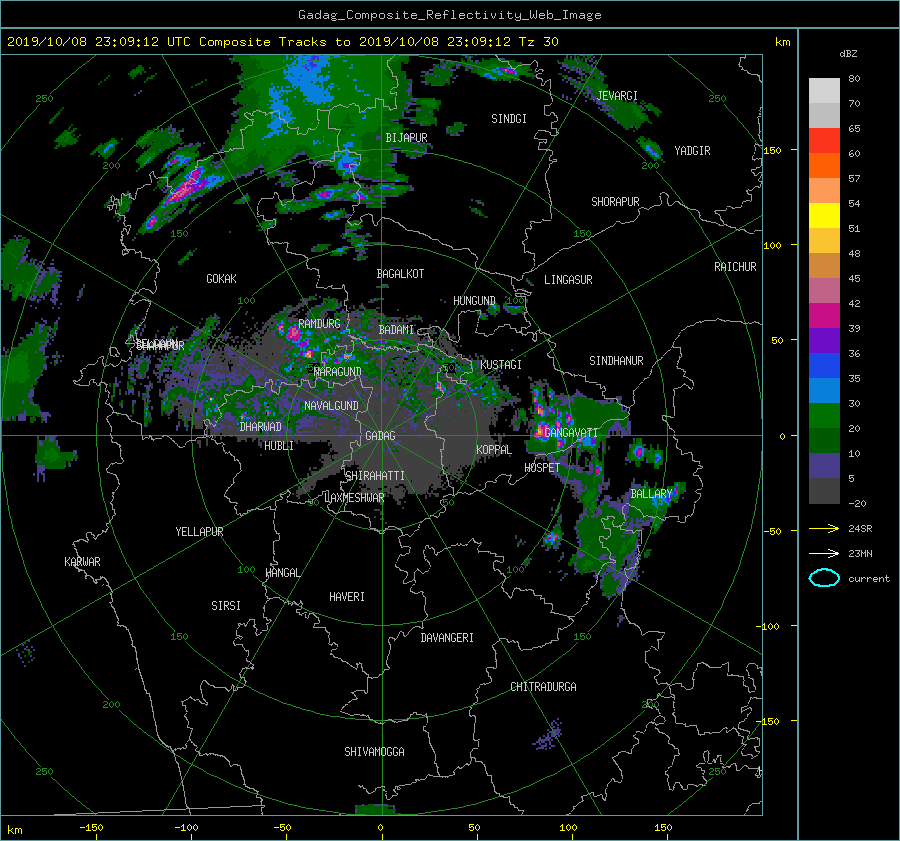900x841 pixels.
Task: Click the NARAGUND city label
Action: [338, 371]
